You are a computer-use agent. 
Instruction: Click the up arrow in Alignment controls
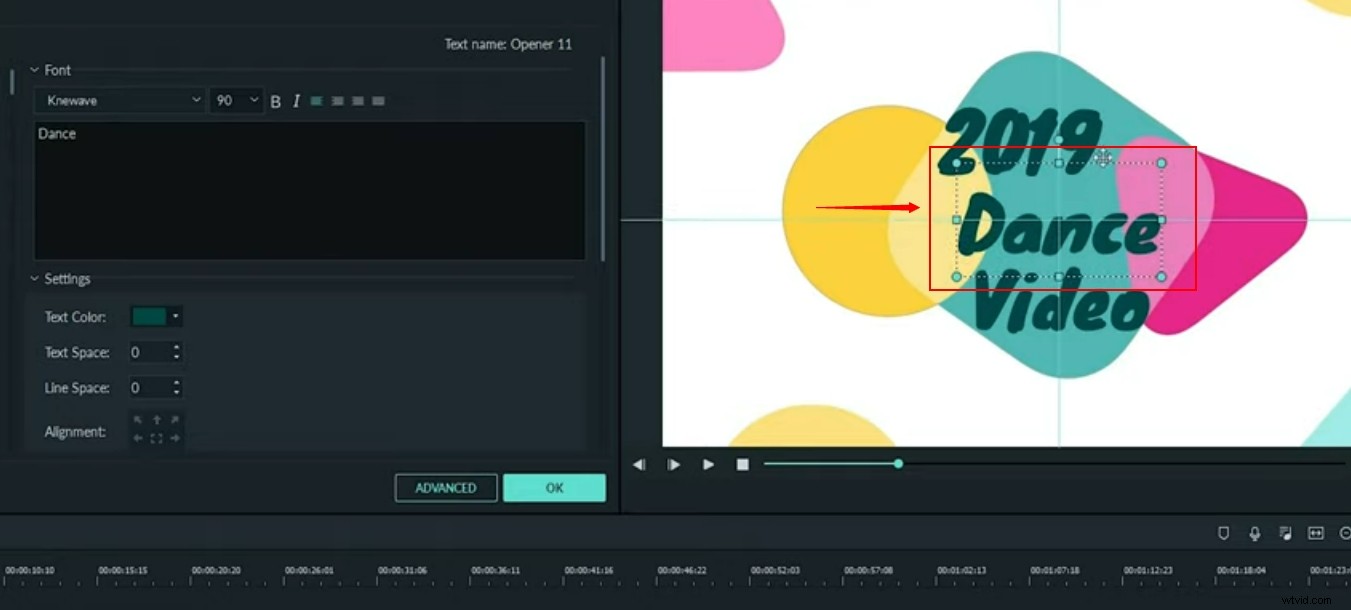click(x=157, y=419)
